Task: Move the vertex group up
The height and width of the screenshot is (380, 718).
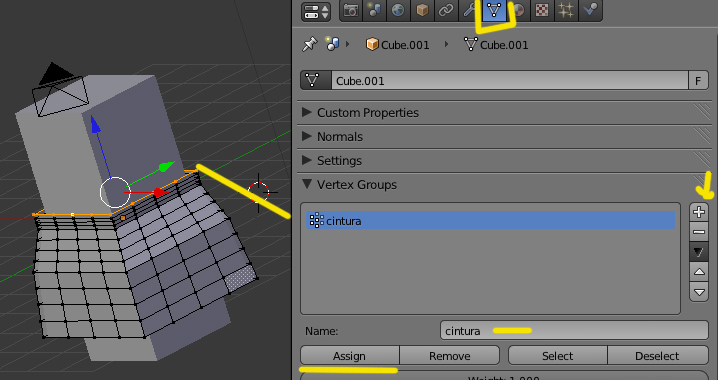Action: [x=699, y=272]
